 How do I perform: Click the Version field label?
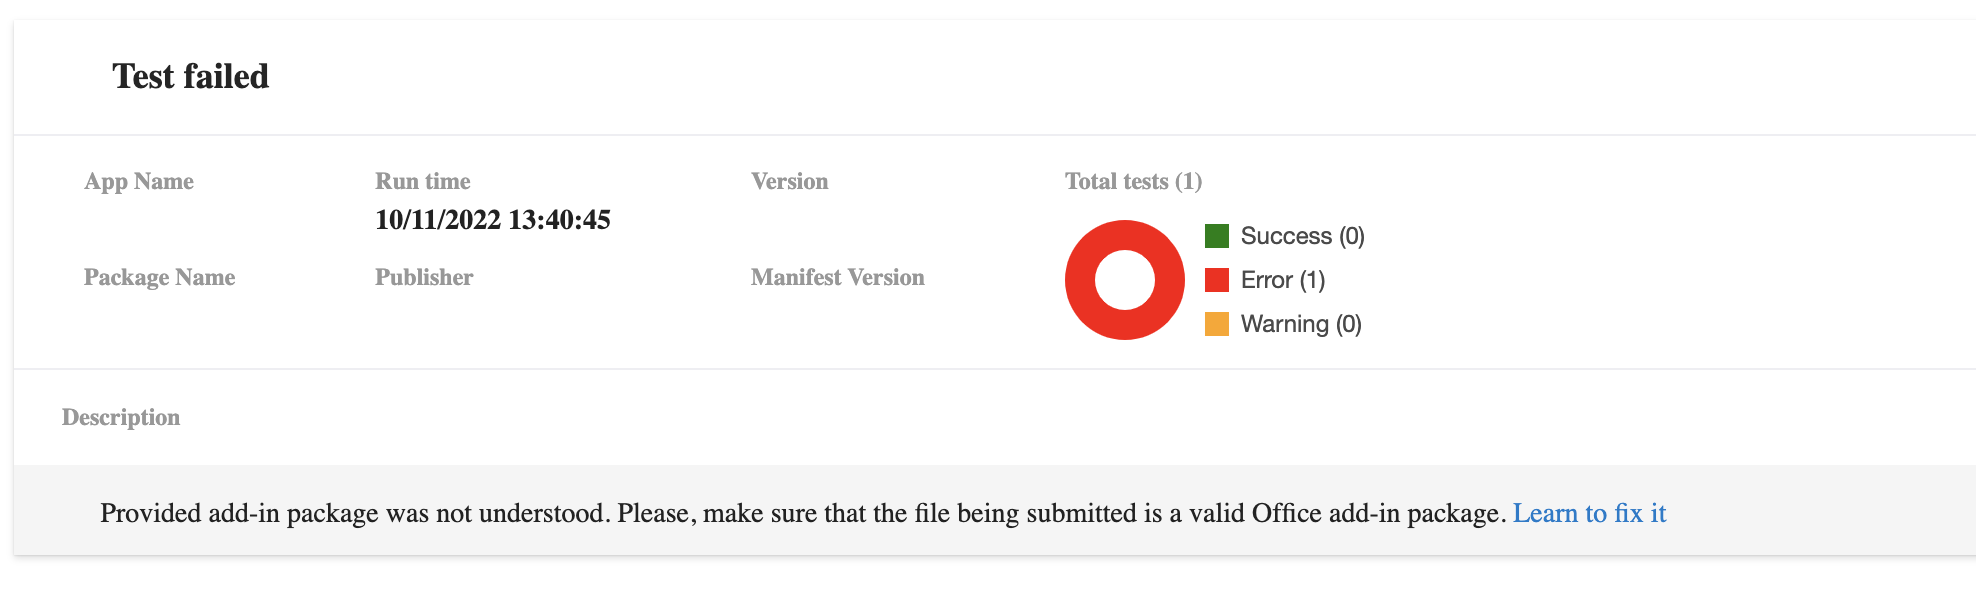[789, 181]
